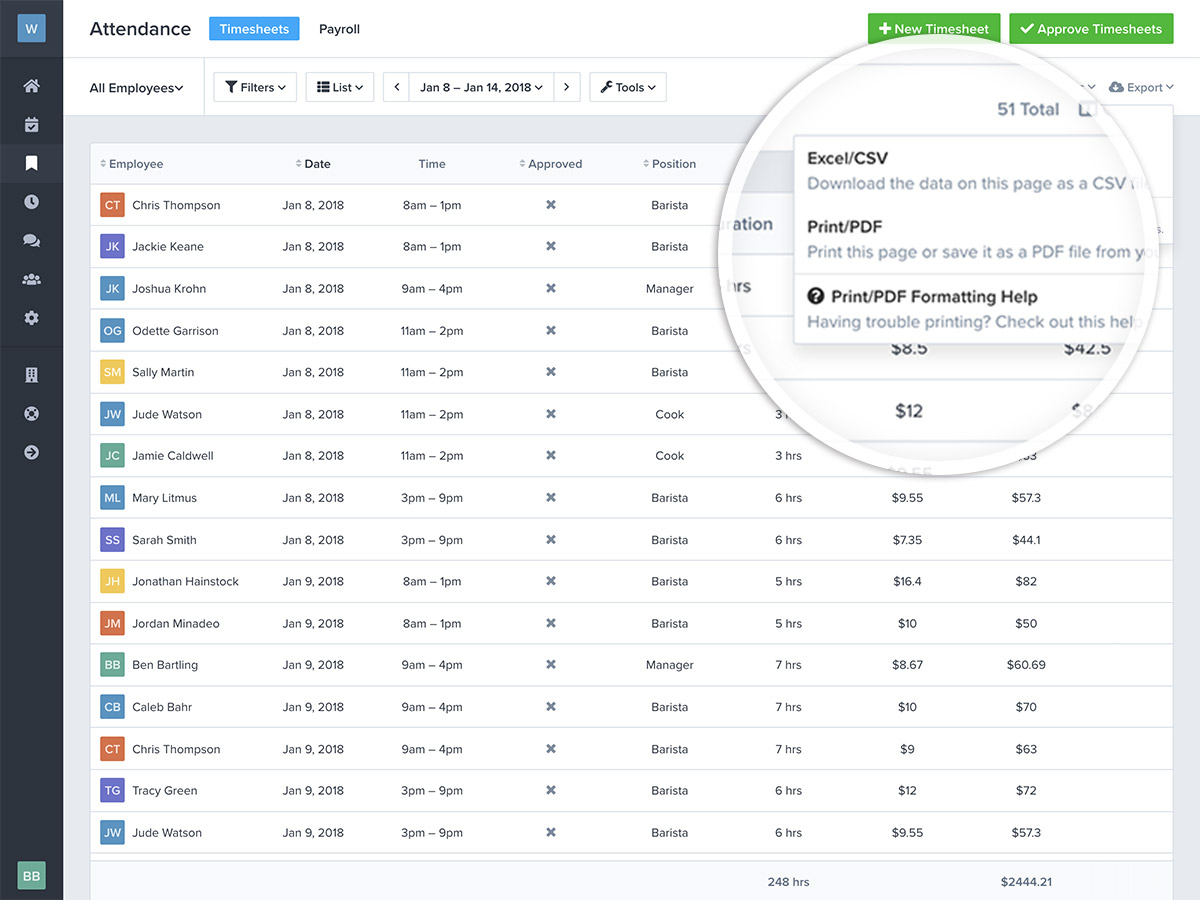Toggle approval X for Caleb Bahr
1200x900 pixels.
point(550,706)
